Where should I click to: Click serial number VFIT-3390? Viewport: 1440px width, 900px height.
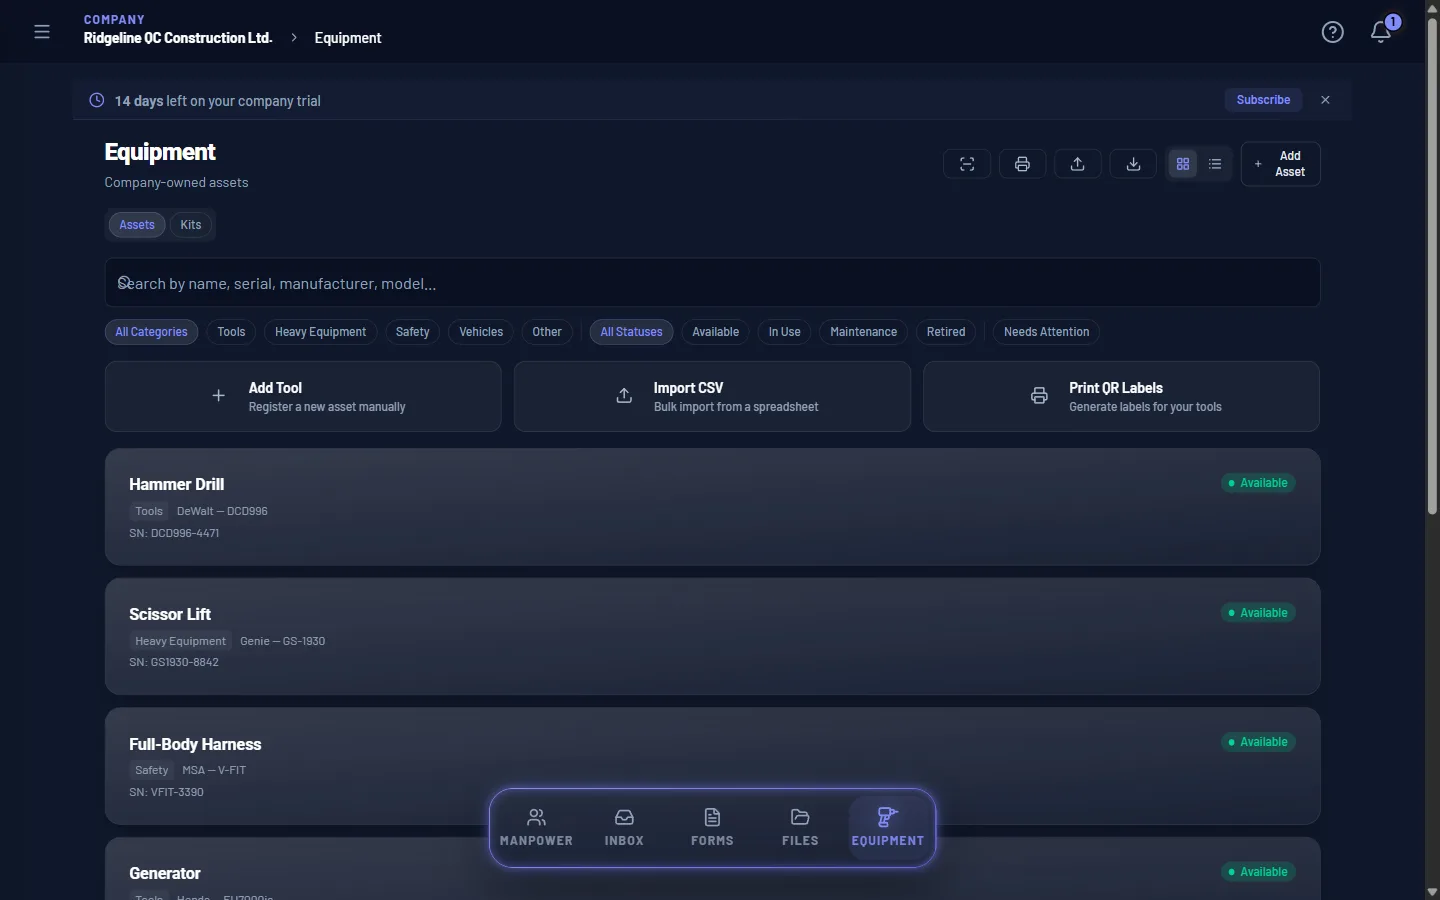click(166, 792)
